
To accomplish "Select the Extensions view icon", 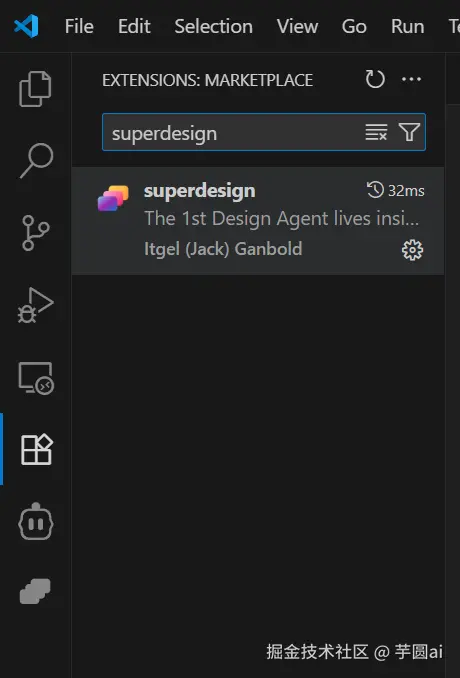I will (x=36, y=449).
